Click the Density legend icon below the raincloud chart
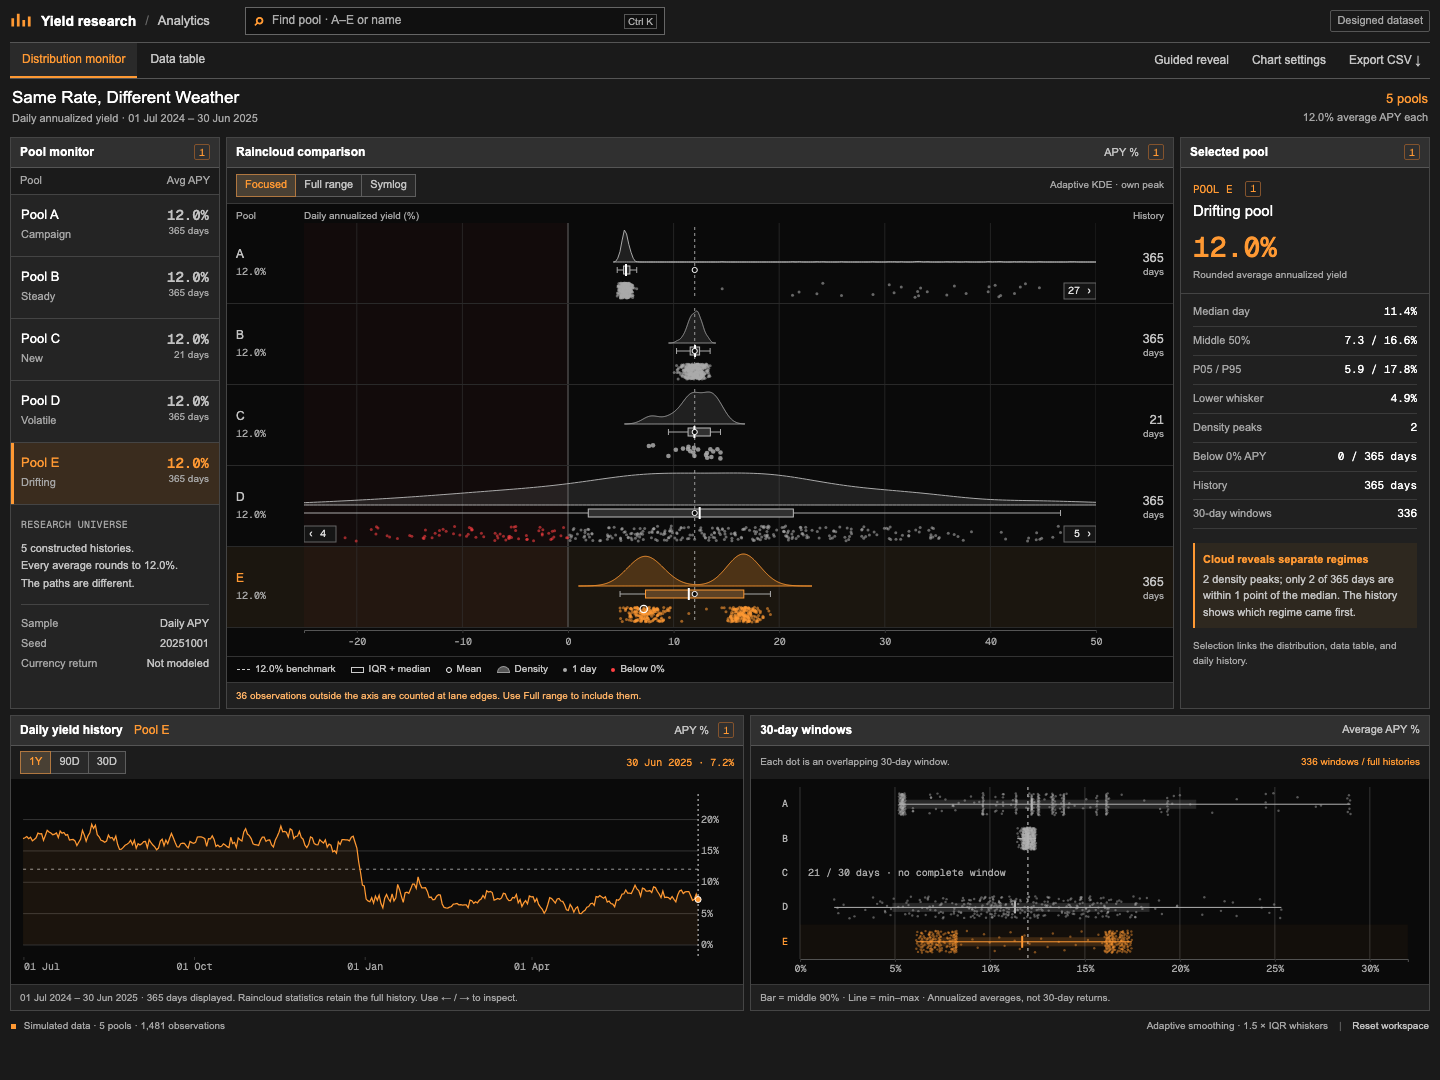The image size is (1440, 1080). coord(504,670)
